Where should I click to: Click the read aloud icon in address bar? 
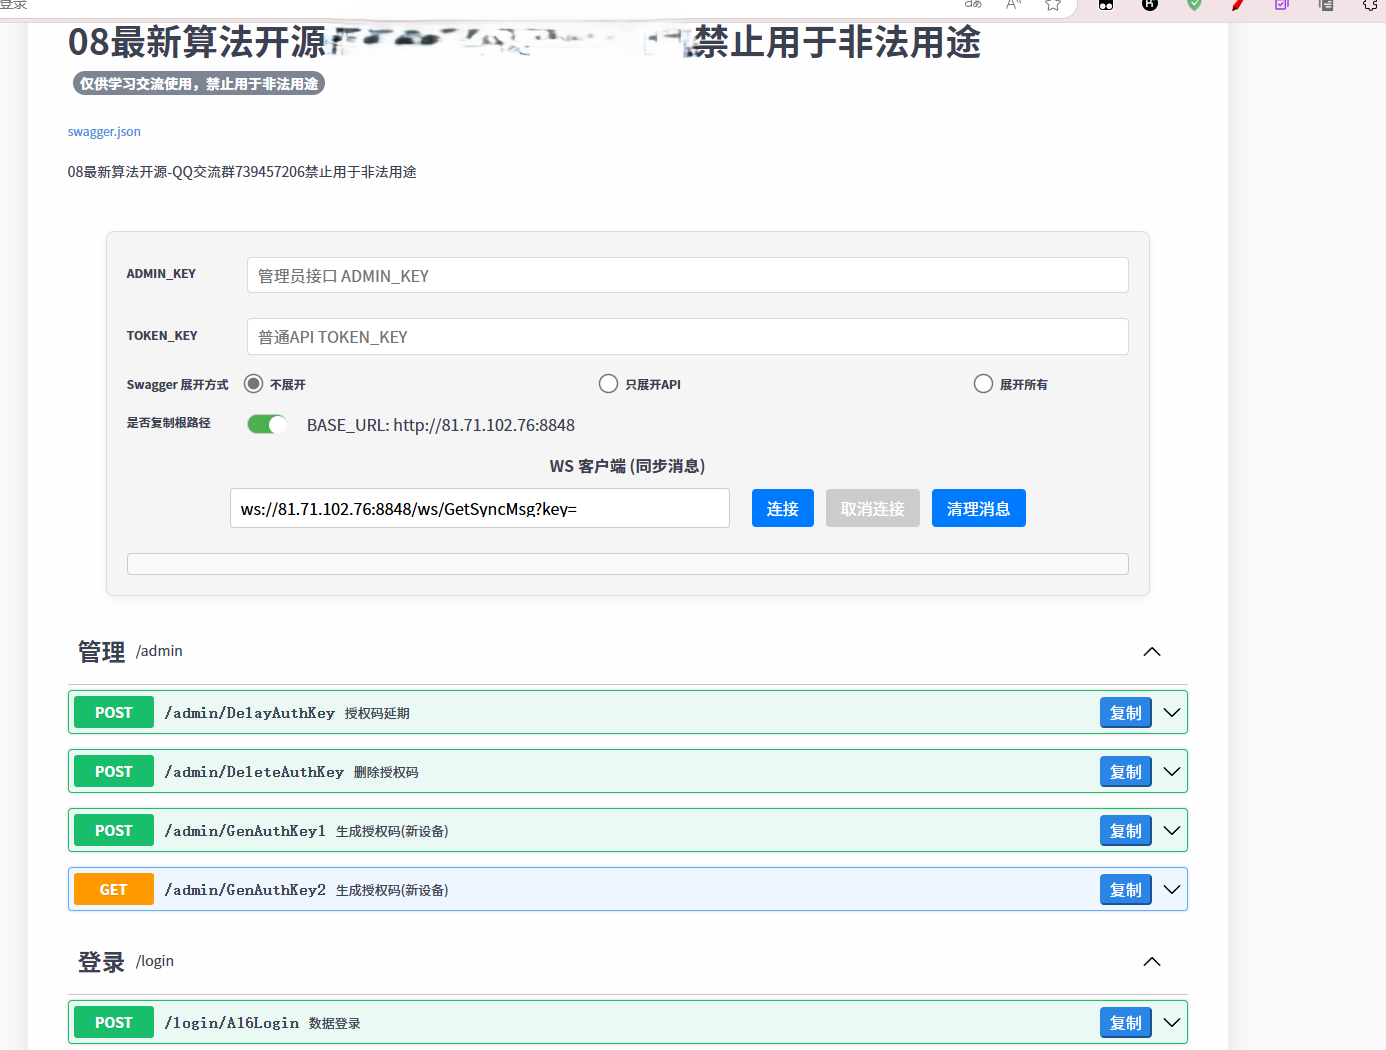[x=1013, y=5]
